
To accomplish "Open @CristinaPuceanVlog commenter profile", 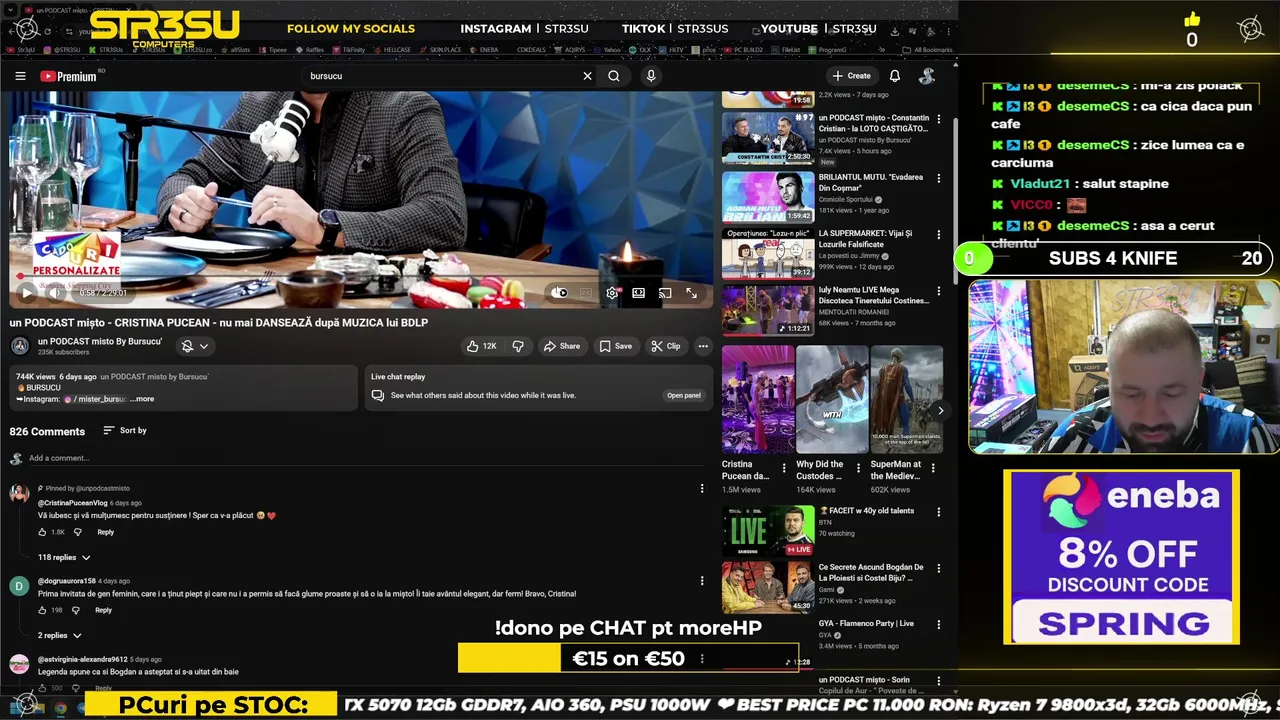I will point(72,503).
